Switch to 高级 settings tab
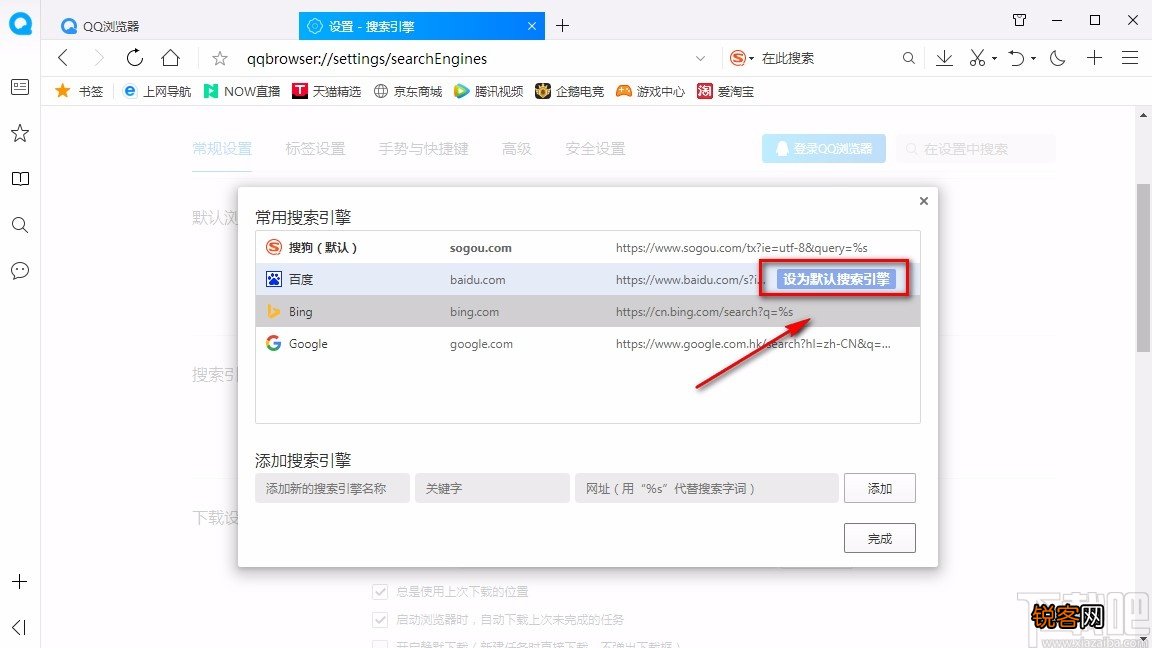The image size is (1152, 648). (516, 148)
